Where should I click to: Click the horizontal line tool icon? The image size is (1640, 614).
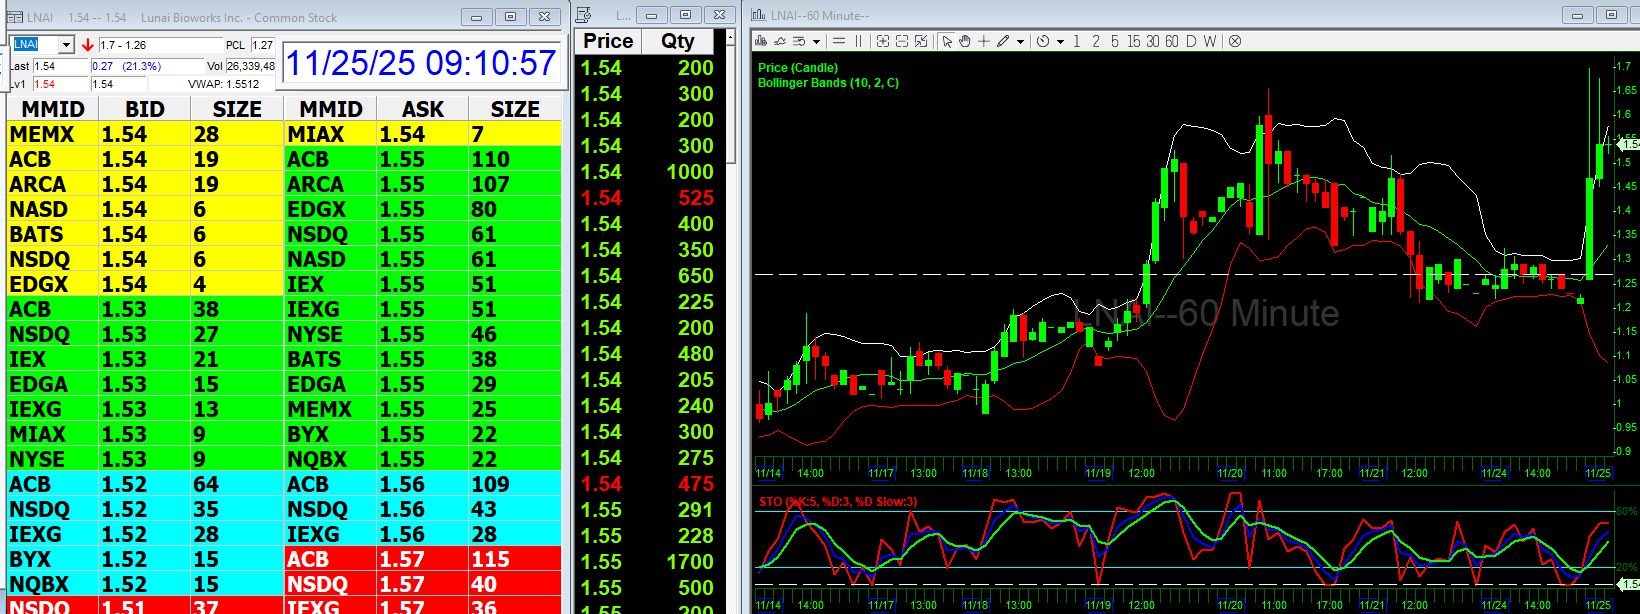click(839, 41)
